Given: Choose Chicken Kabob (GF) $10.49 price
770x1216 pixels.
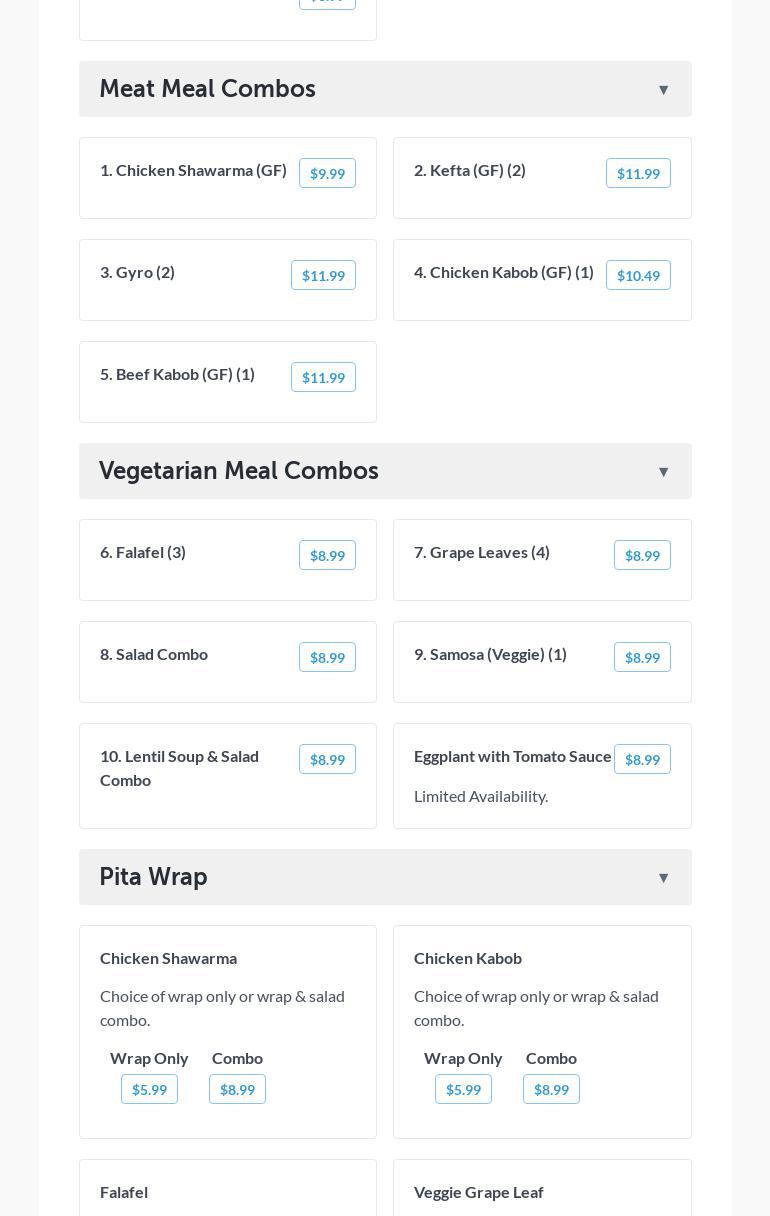Looking at the screenshot, I should pos(638,275).
